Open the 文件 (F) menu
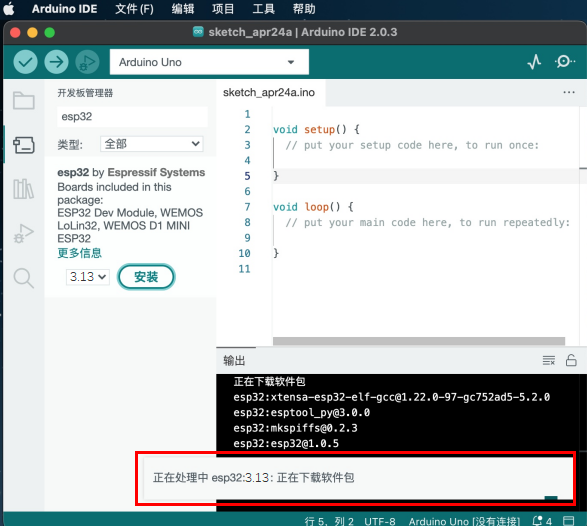Image resolution: width=587 pixels, height=526 pixels. pos(134,9)
